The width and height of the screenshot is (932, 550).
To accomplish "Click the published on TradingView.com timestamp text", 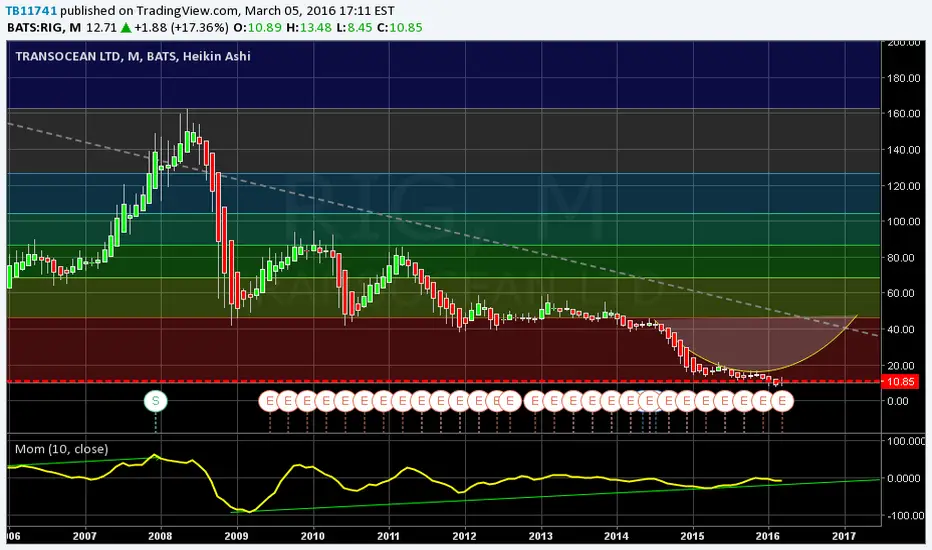I will coord(227,11).
